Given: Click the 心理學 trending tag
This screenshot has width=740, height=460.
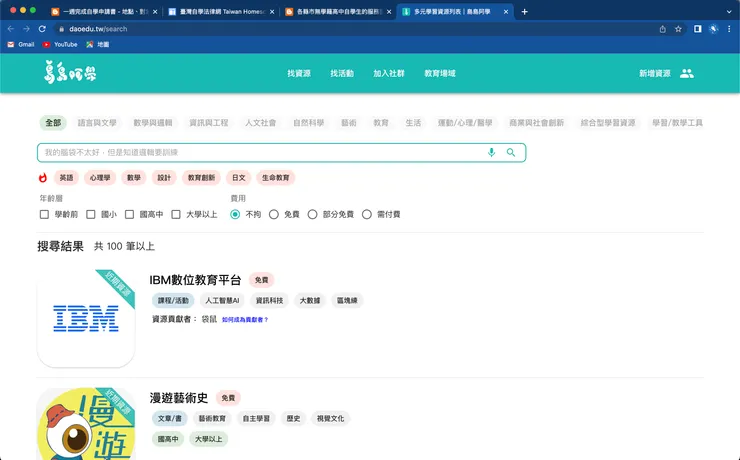Looking at the screenshot, I should point(100,178).
